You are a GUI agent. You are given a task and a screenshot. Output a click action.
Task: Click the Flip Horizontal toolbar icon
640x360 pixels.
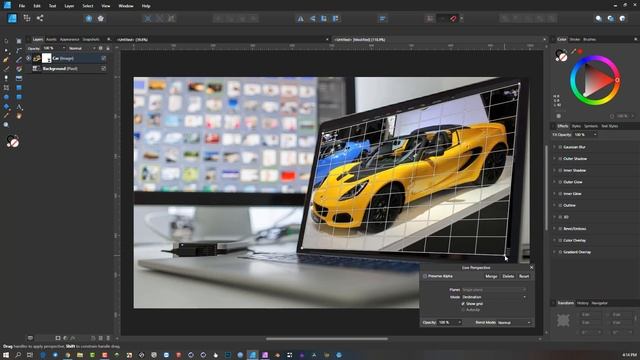(x=300, y=19)
